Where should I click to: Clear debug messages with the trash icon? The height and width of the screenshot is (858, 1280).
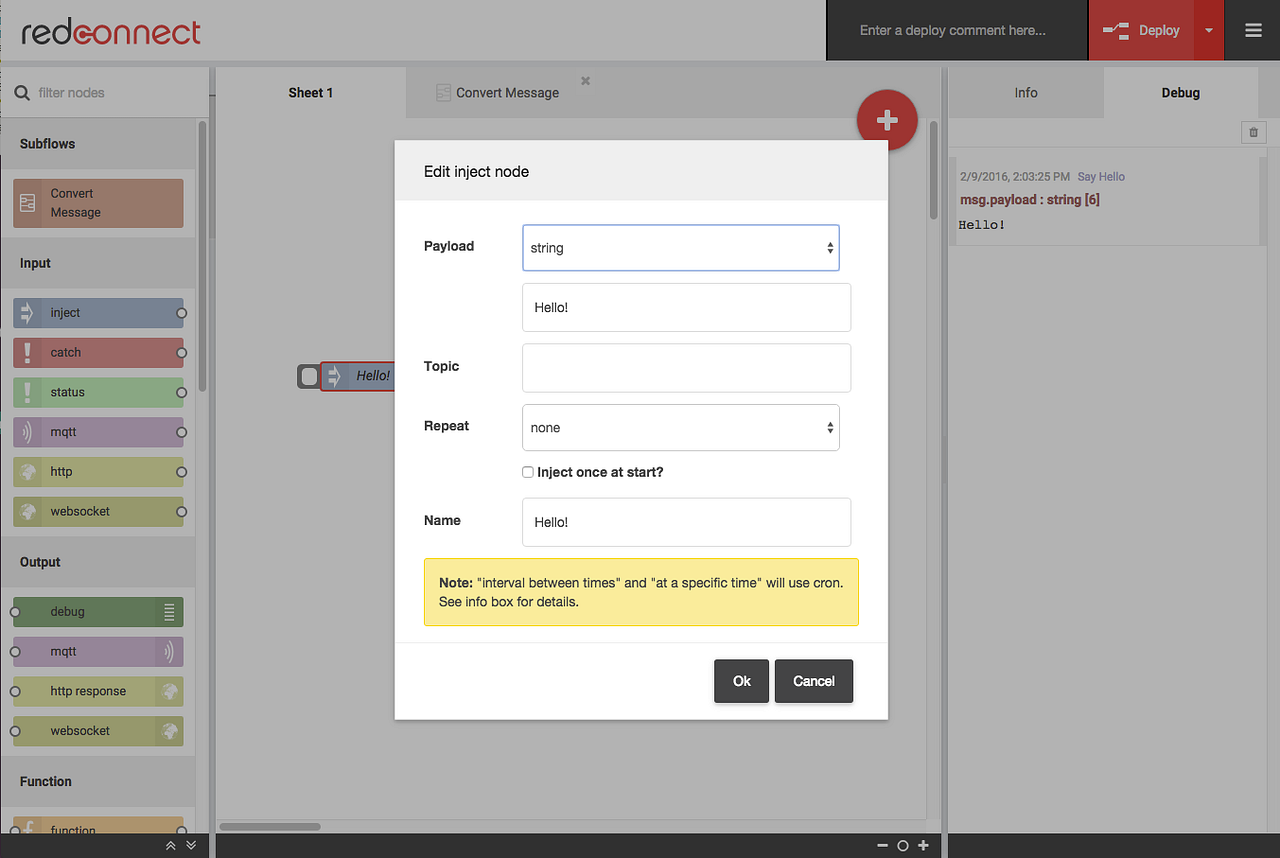(x=1253, y=131)
